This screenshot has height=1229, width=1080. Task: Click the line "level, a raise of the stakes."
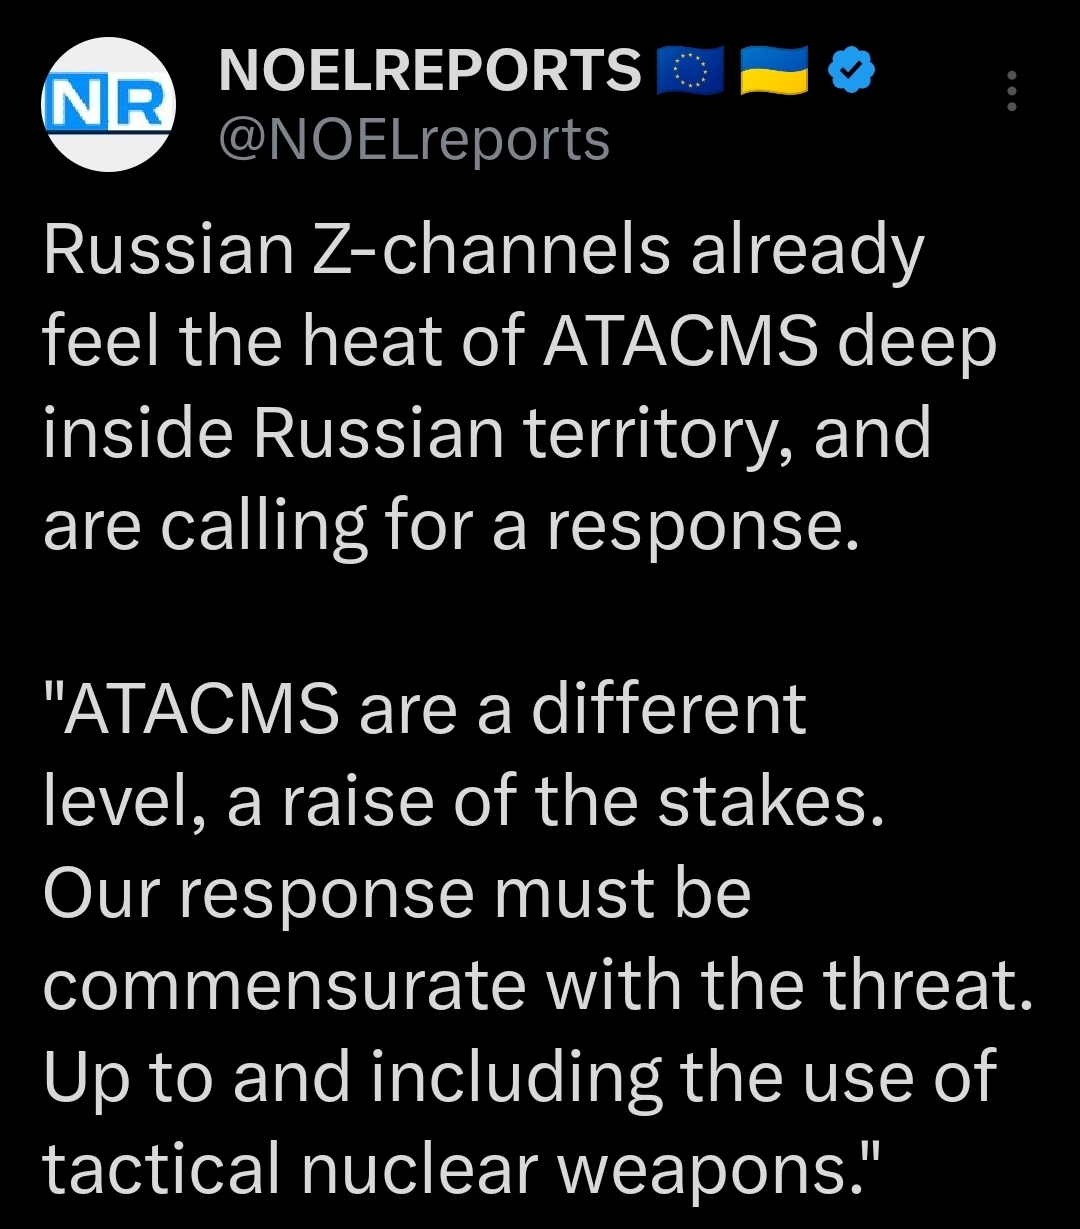[x=464, y=800]
